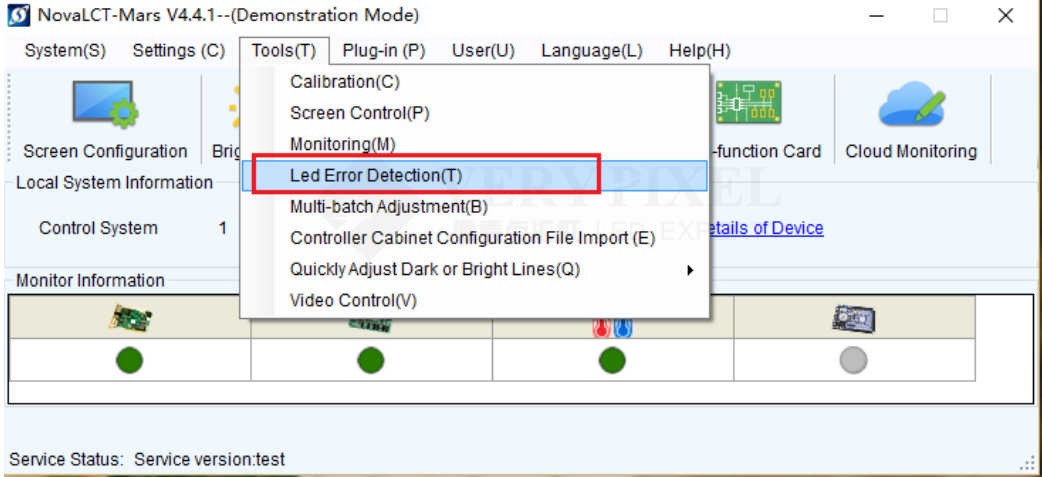Screen dimensions: 1042x477
Task: Open Cloud Monitoring
Action: [x=911, y=120]
